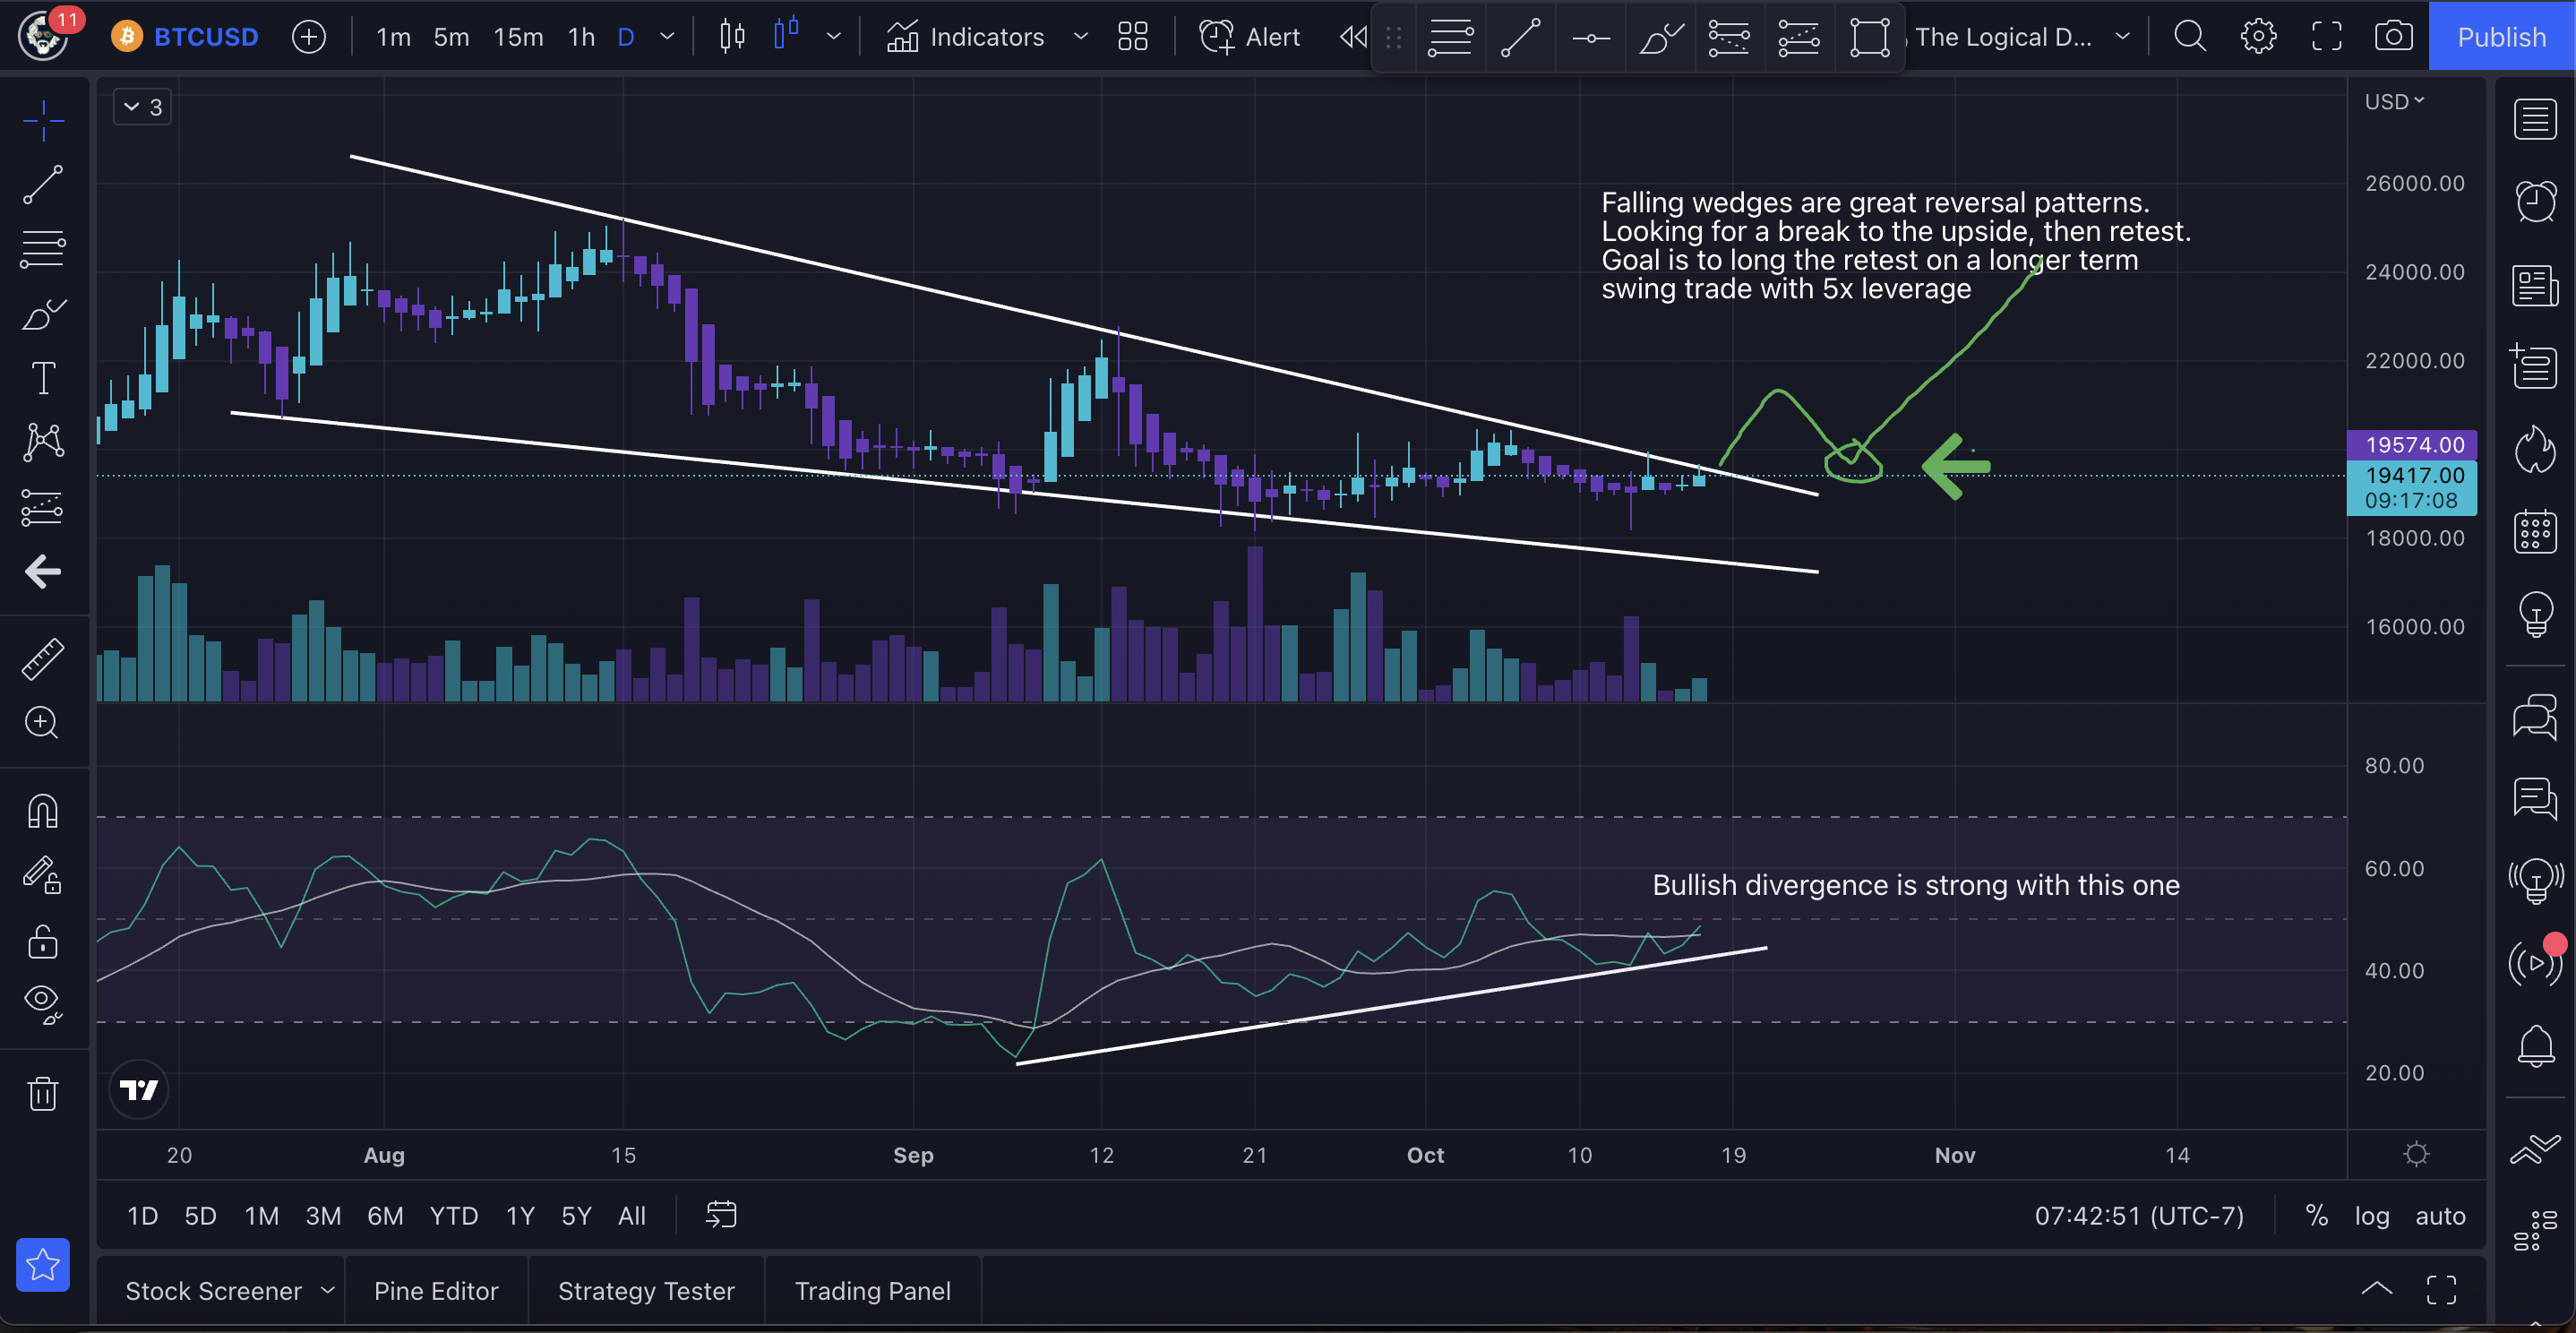The height and width of the screenshot is (1333, 2576).
Task: Expand the timeframe interval dropdown
Action: pos(667,37)
